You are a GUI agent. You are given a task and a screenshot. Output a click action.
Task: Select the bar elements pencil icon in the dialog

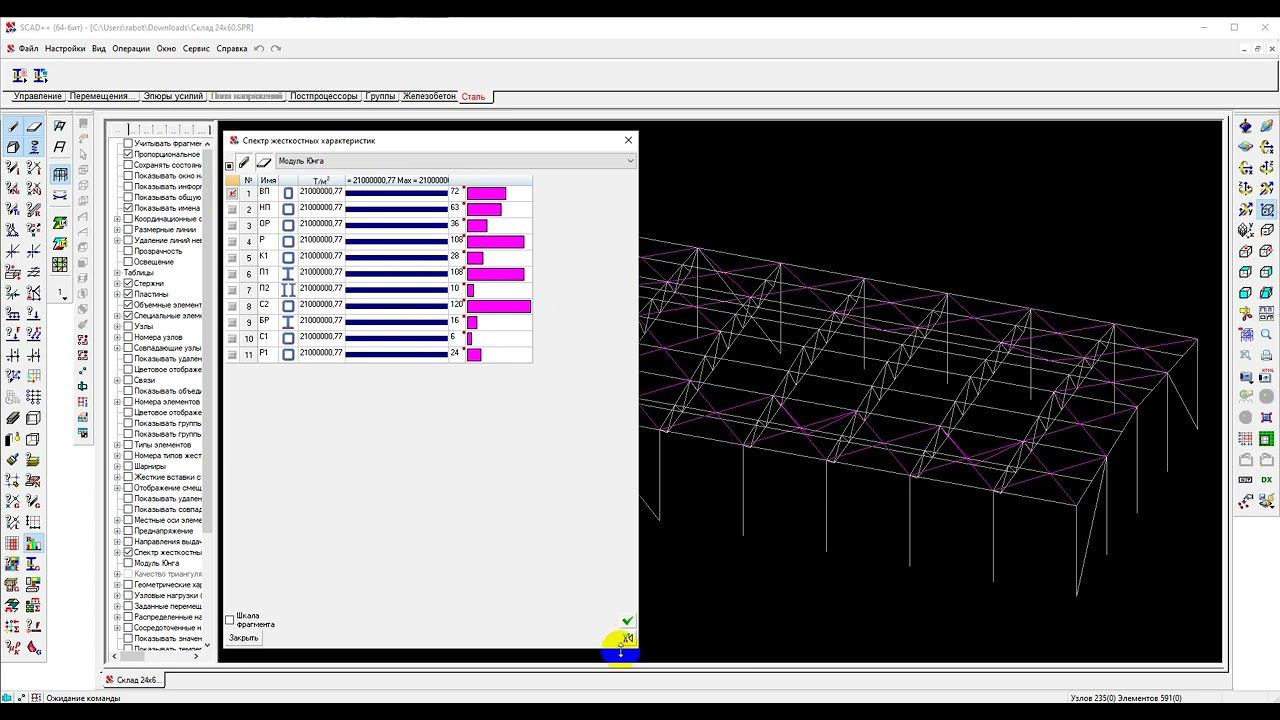tap(244, 161)
